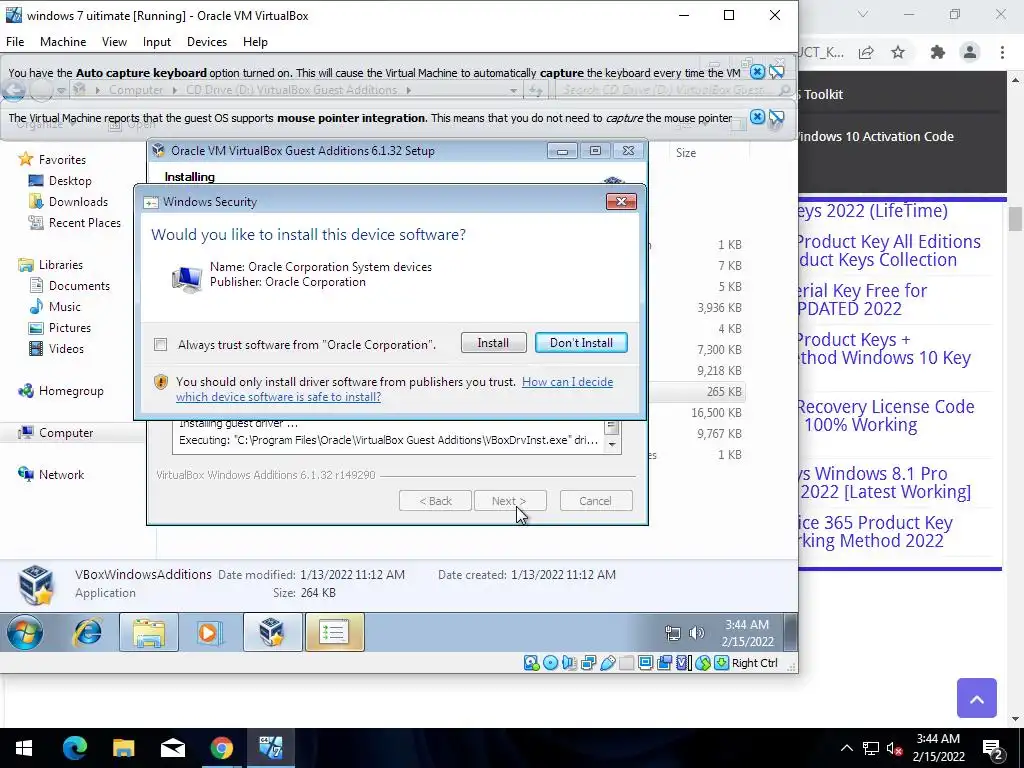
Task: Click Cancel in Guest Additions setup
Action: tap(596, 501)
